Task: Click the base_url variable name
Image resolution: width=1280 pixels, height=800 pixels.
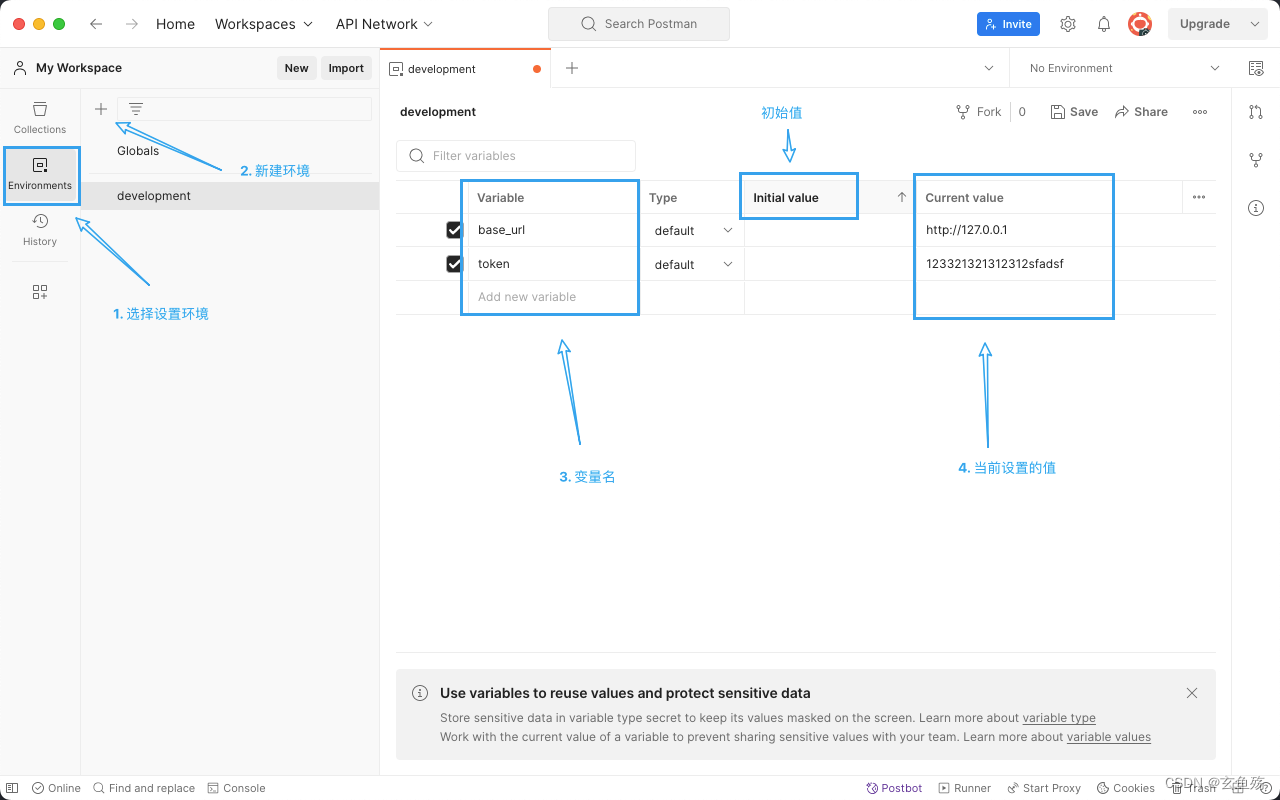Action: point(501,230)
